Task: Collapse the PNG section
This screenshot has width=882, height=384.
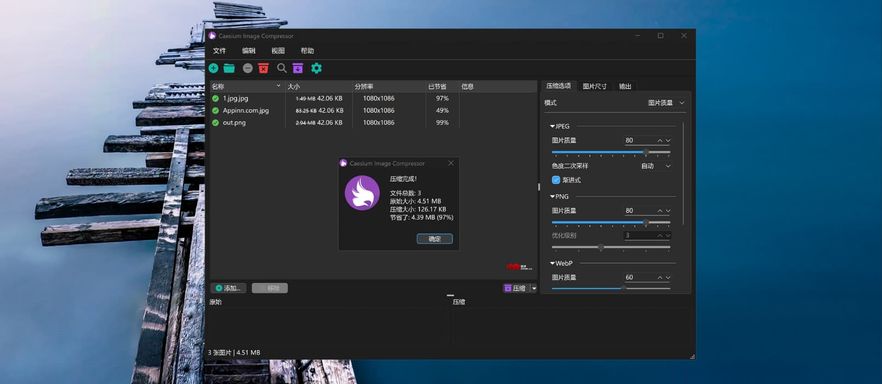Action: click(559, 196)
